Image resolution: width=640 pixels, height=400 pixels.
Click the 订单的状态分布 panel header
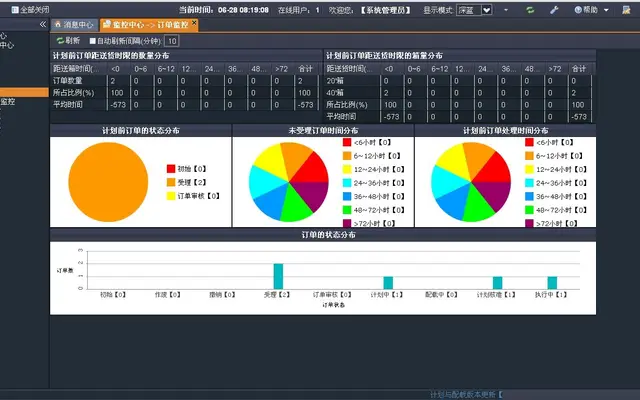tap(323, 235)
